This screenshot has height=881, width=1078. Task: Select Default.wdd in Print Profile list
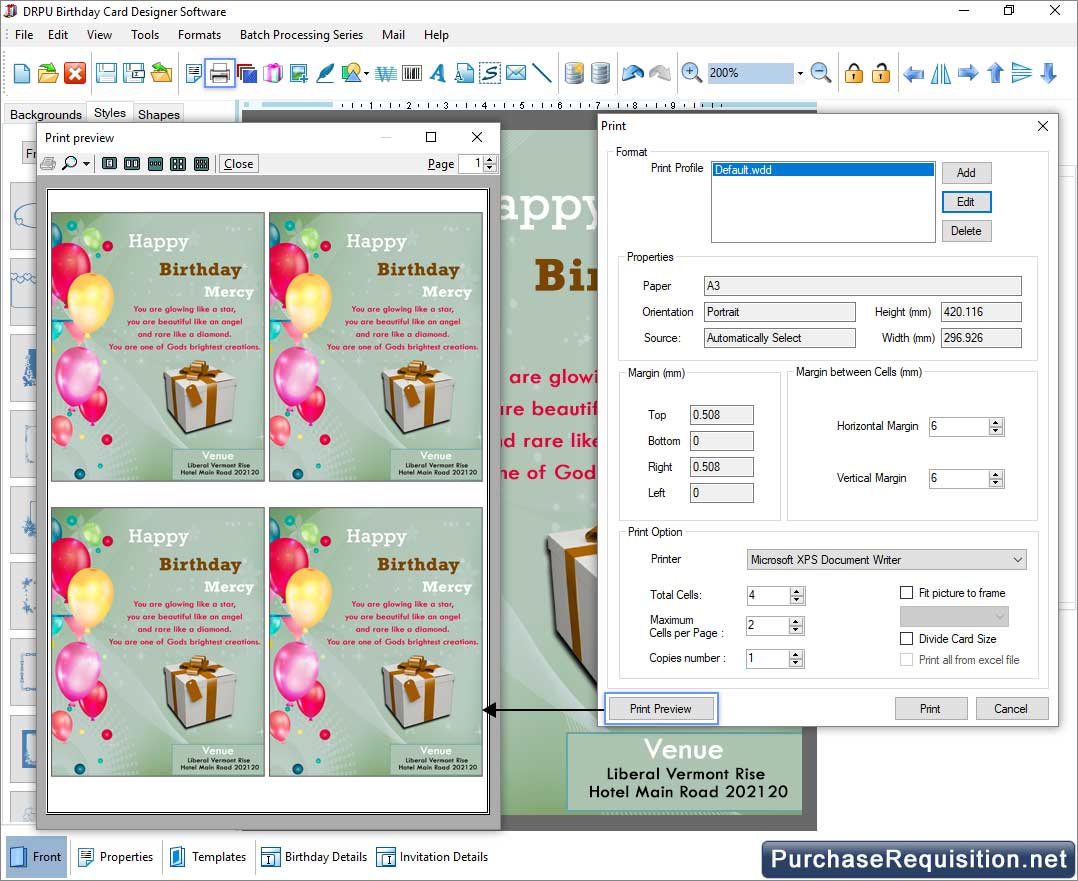pyautogui.click(x=822, y=170)
